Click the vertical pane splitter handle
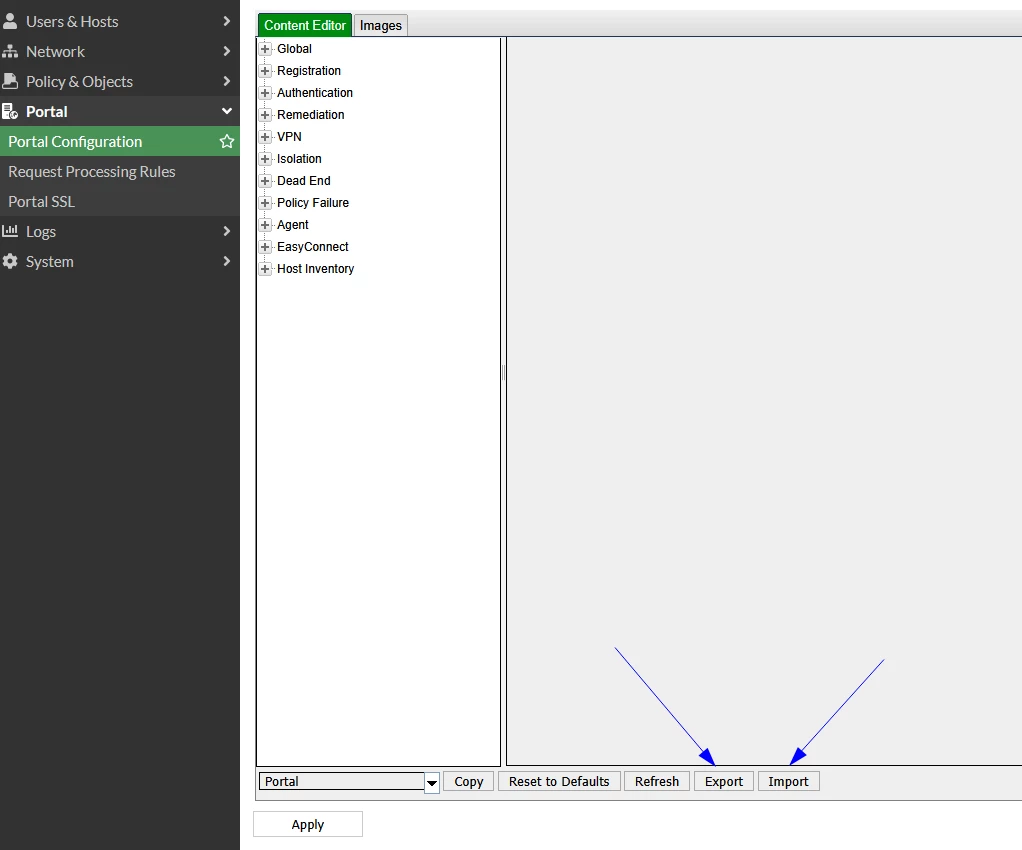The width and height of the screenshot is (1022, 850). [x=503, y=373]
